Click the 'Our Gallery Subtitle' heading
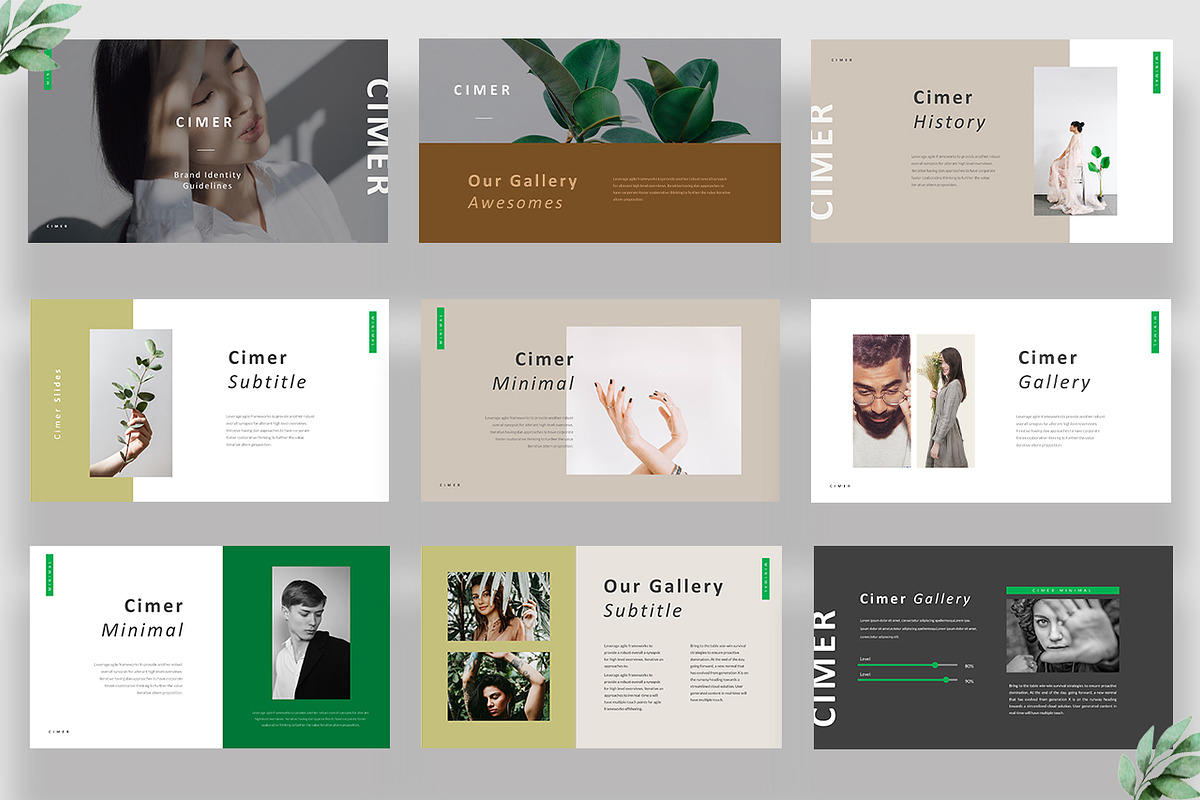Viewport: 1200px width, 800px height. [x=662, y=598]
